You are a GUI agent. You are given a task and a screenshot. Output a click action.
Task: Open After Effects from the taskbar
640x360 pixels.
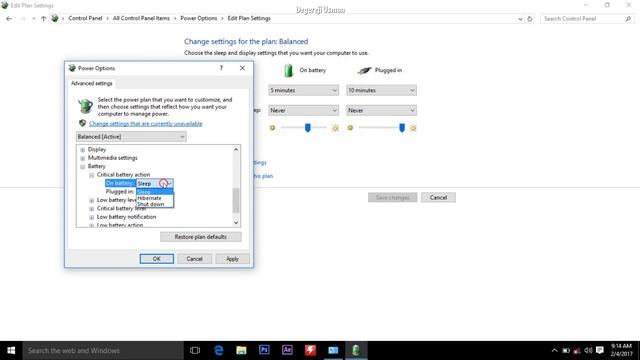(x=287, y=350)
